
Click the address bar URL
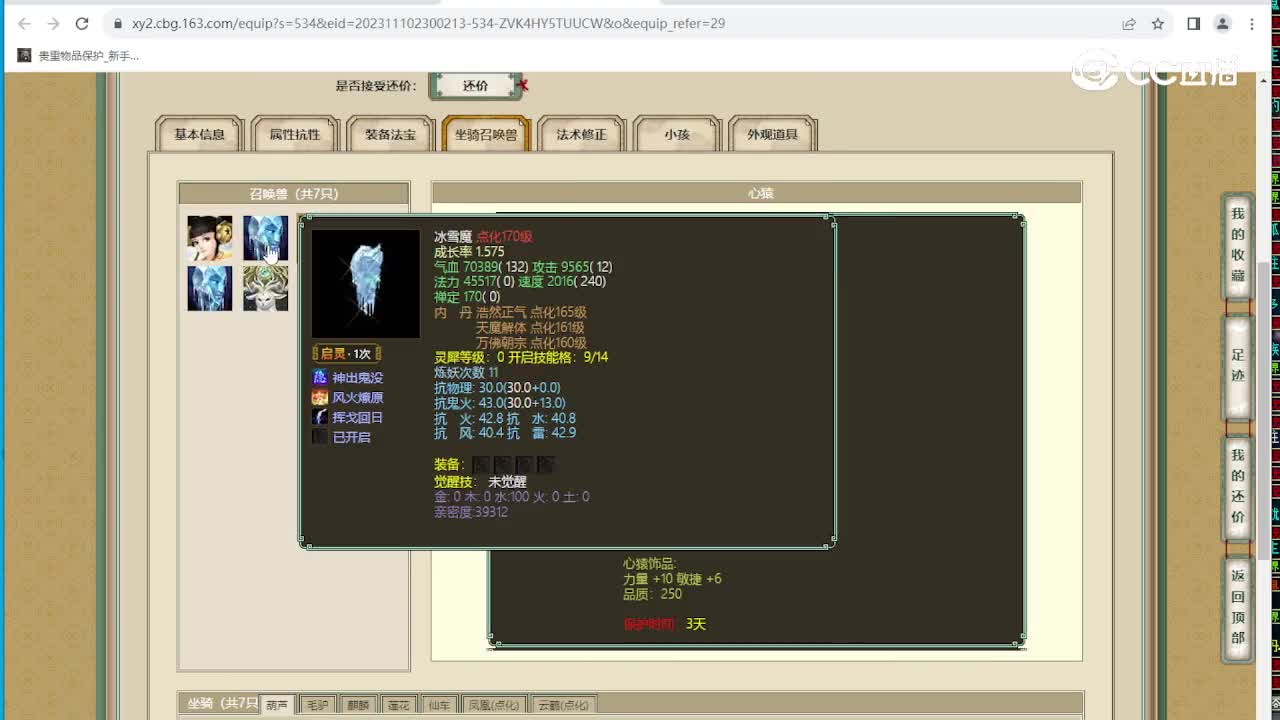(428, 23)
